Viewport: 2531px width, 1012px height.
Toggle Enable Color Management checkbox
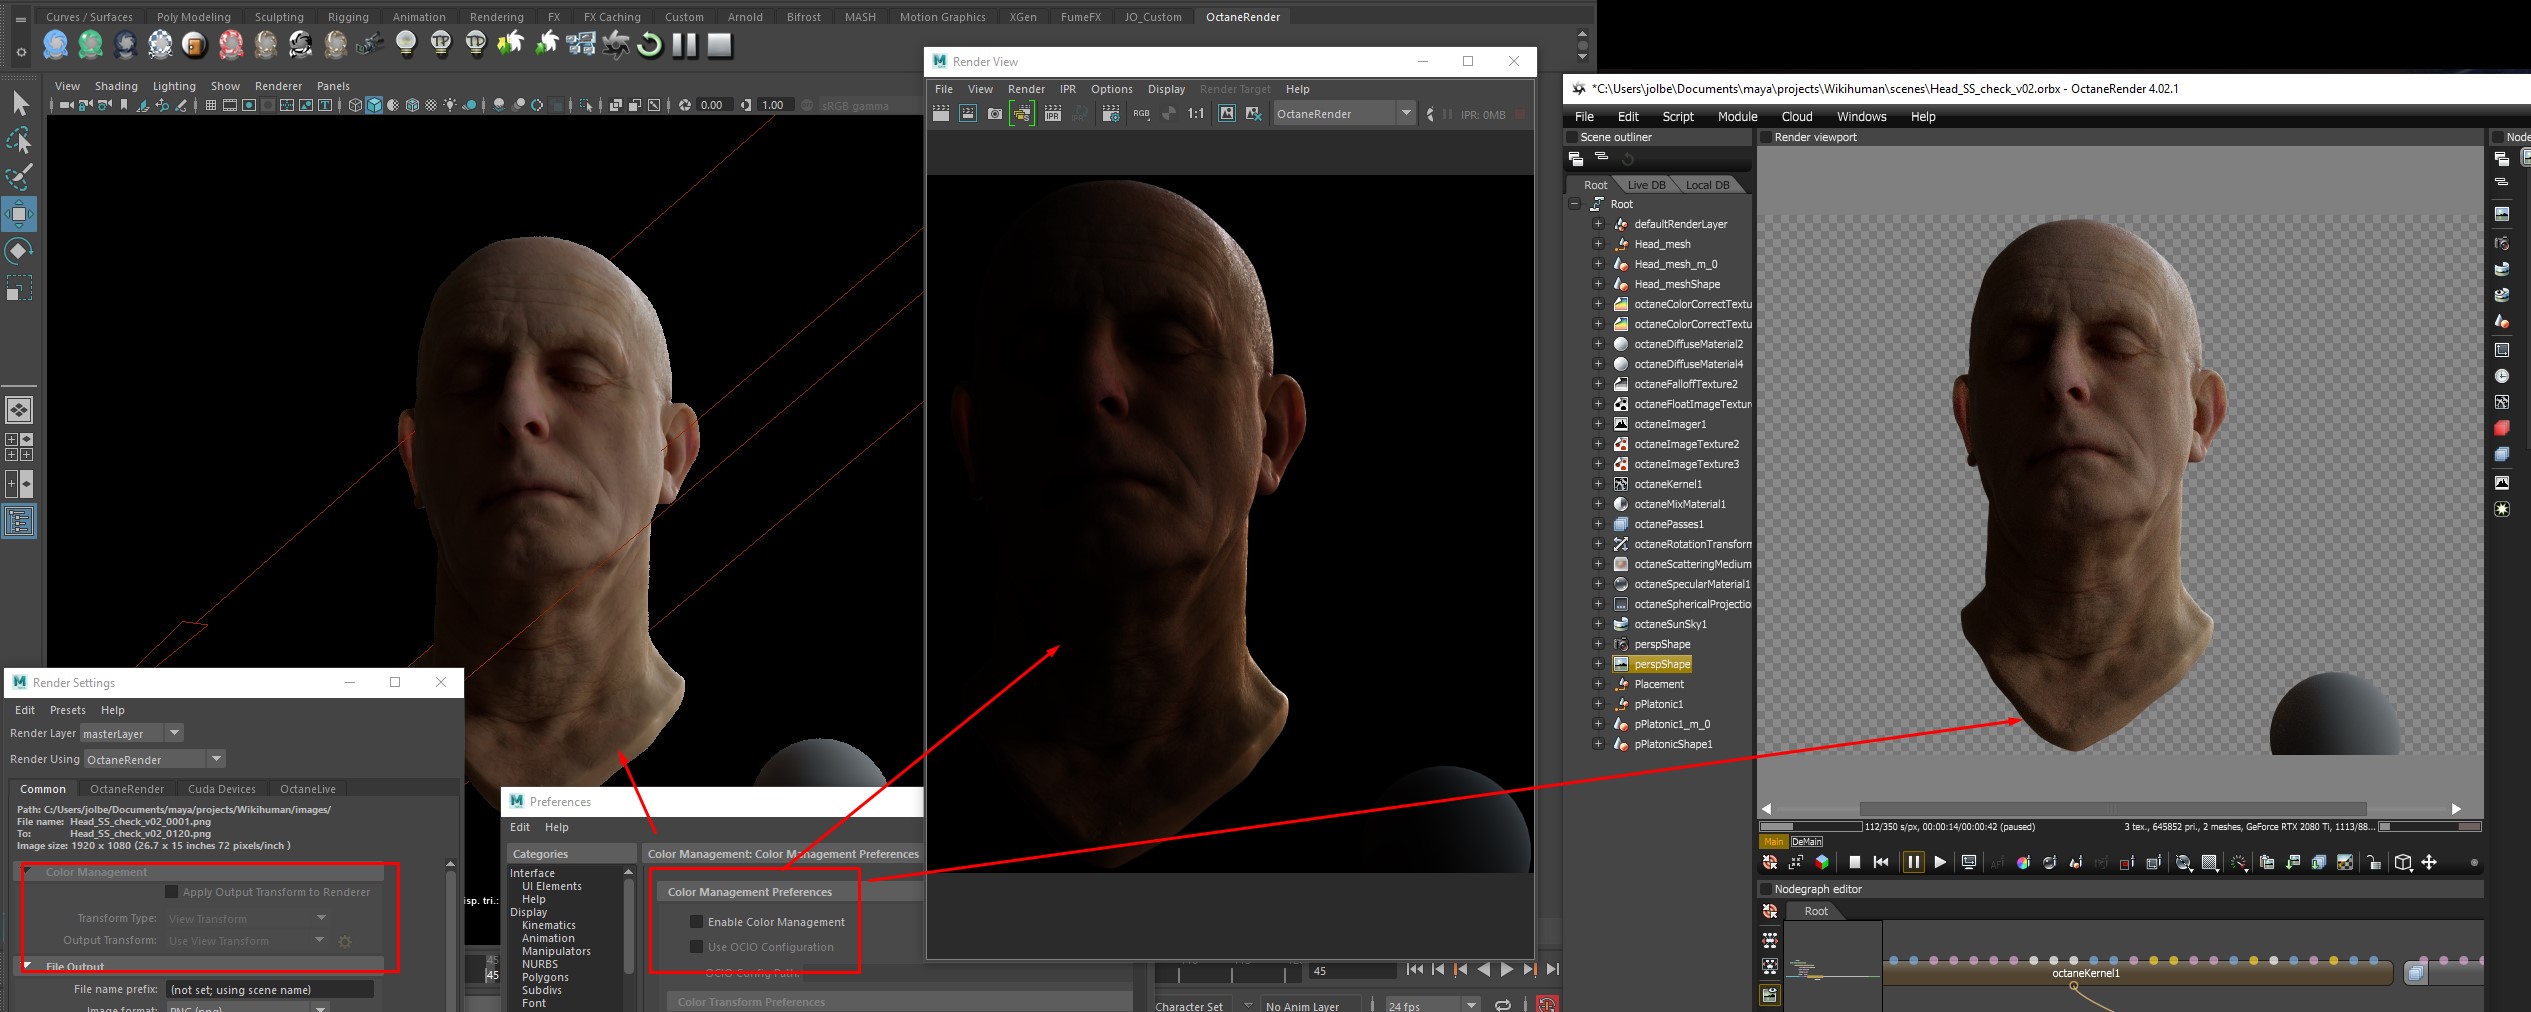coord(697,922)
